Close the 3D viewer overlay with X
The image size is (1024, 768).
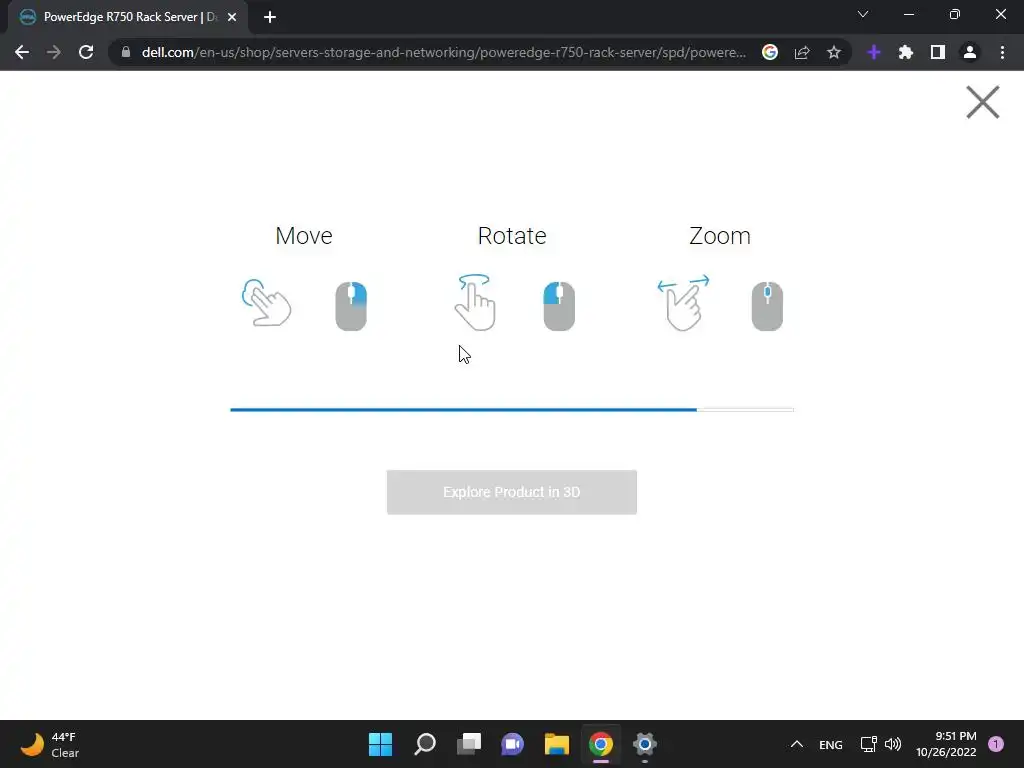(x=982, y=102)
